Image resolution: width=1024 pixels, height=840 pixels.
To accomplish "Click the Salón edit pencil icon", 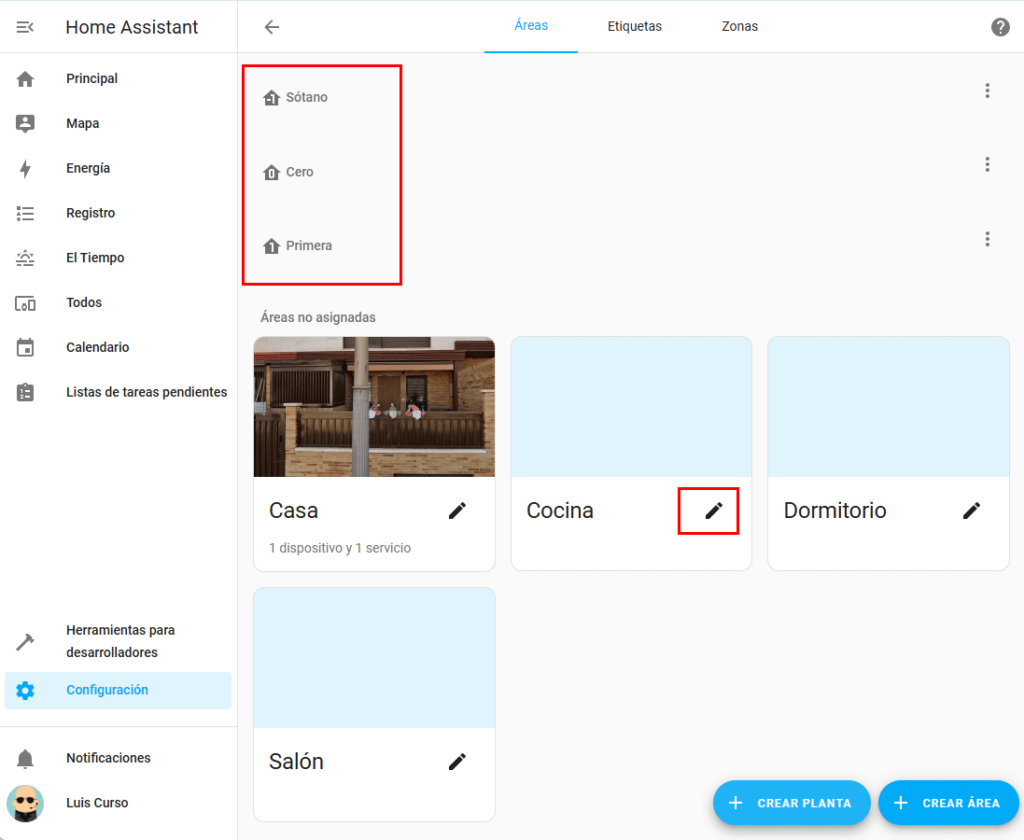I will pos(457,761).
